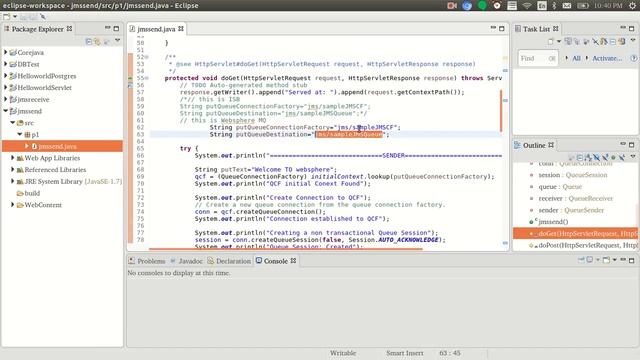The image size is (640, 360).
Task: Toggle Hide Fields in Outline toolbar
Action: tap(596, 157)
